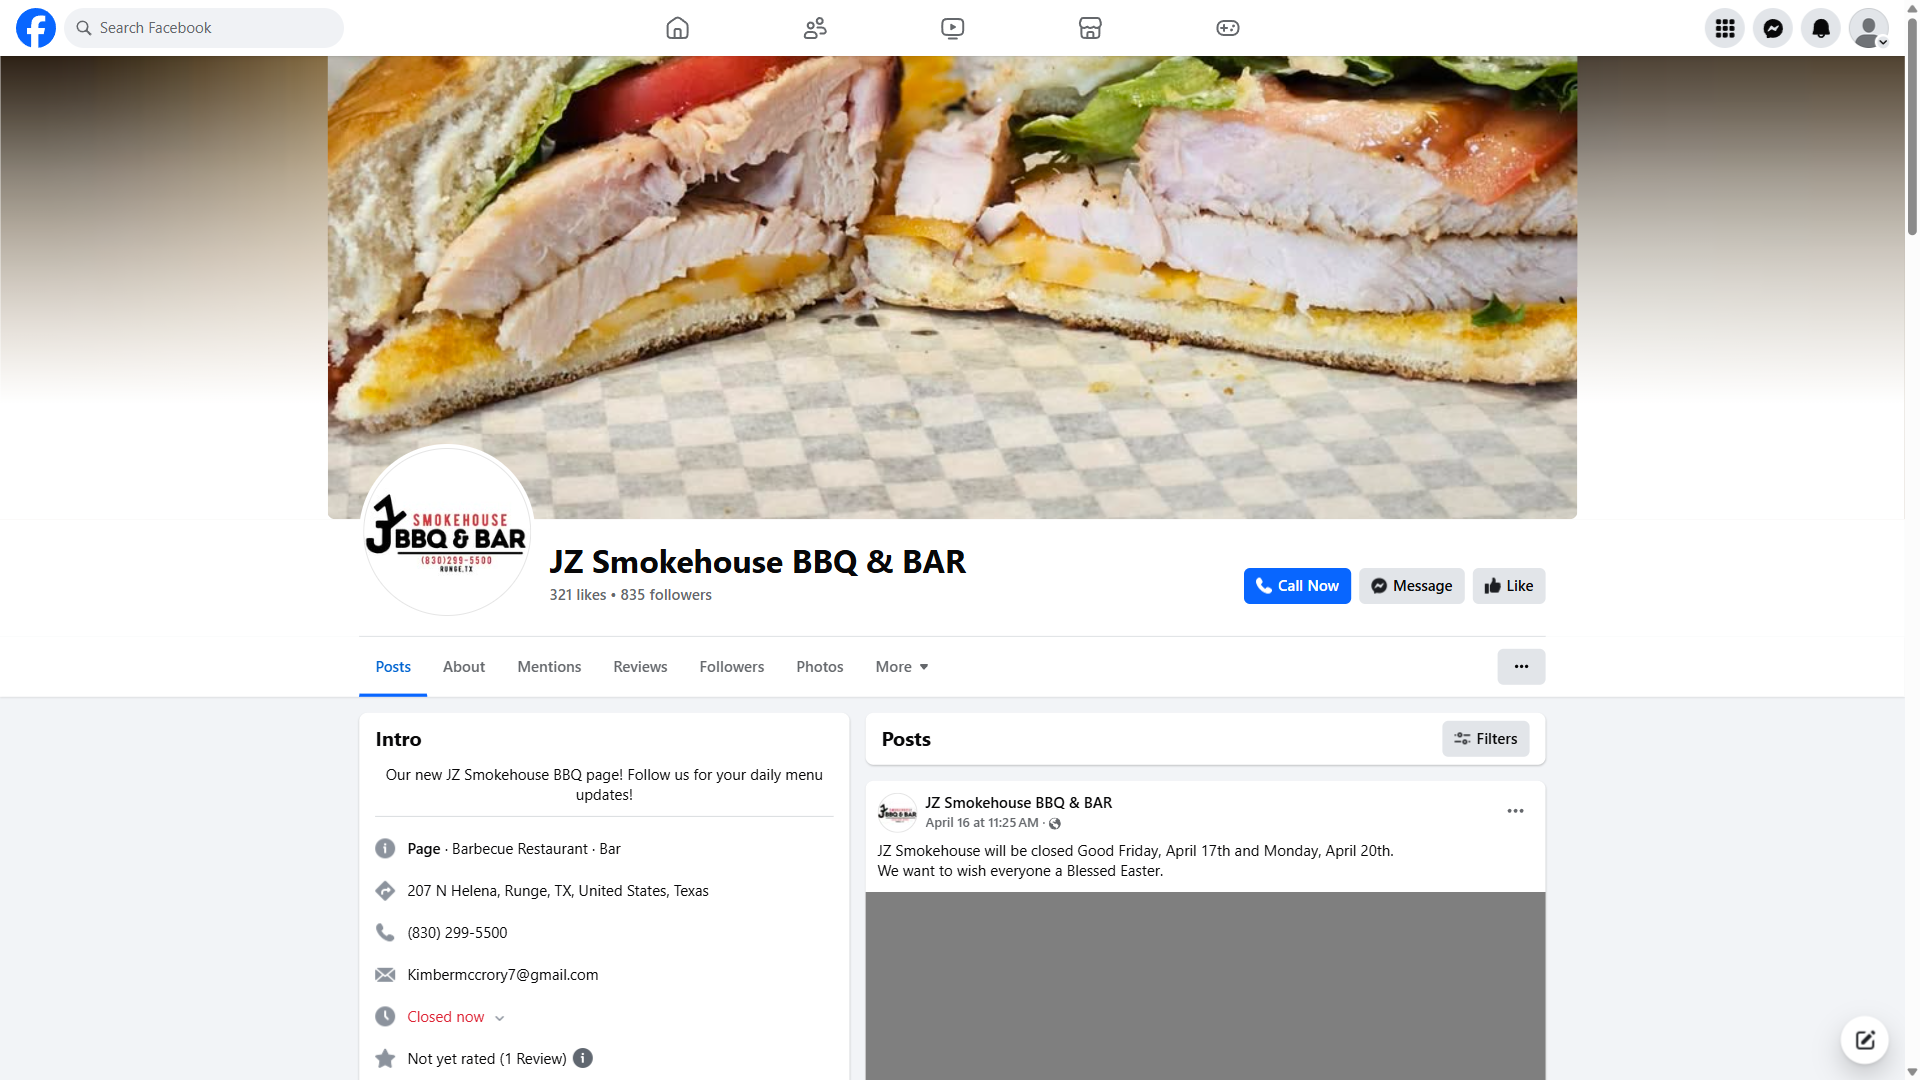Like the JZ Smokehouse page
The width and height of the screenshot is (1920, 1080).
click(x=1508, y=586)
